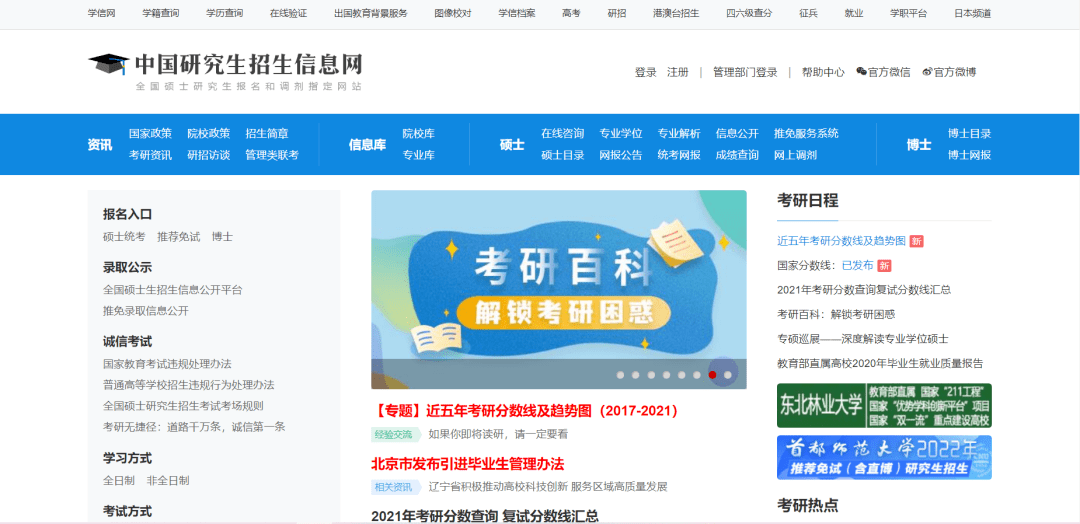Go to 学籍查询 in top navigation
This screenshot has height=524, width=1080.
(160, 13)
